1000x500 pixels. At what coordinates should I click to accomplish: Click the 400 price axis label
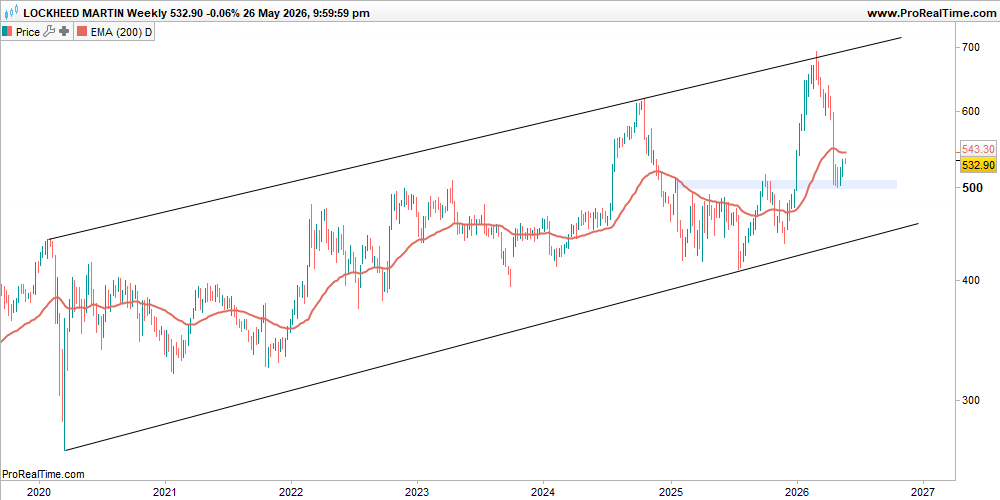point(971,280)
